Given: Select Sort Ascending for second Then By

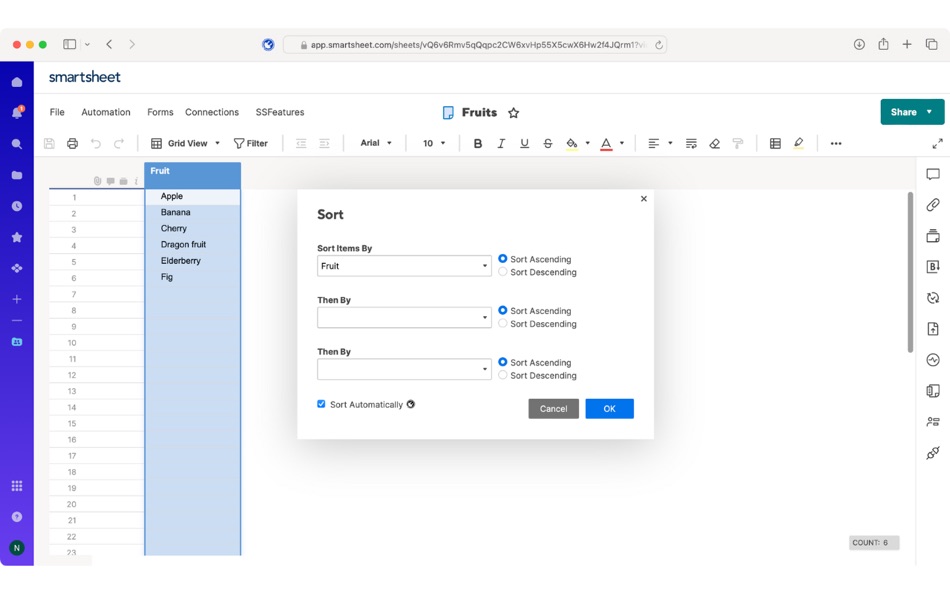Looking at the screenshot, I should pos(502,362).
